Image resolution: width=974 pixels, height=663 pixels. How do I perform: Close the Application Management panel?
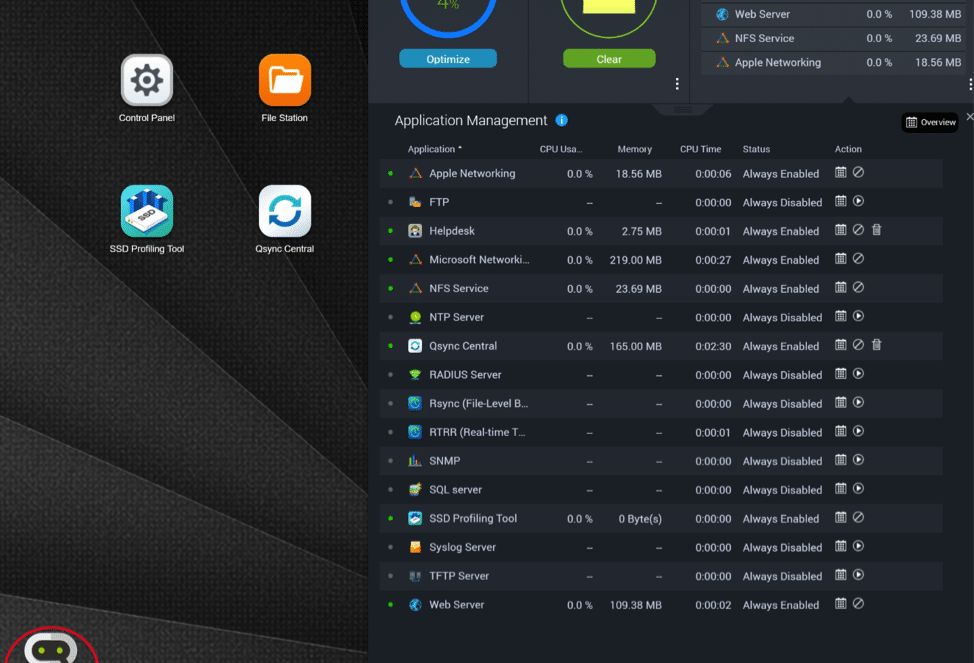click(x=970, y=117)
